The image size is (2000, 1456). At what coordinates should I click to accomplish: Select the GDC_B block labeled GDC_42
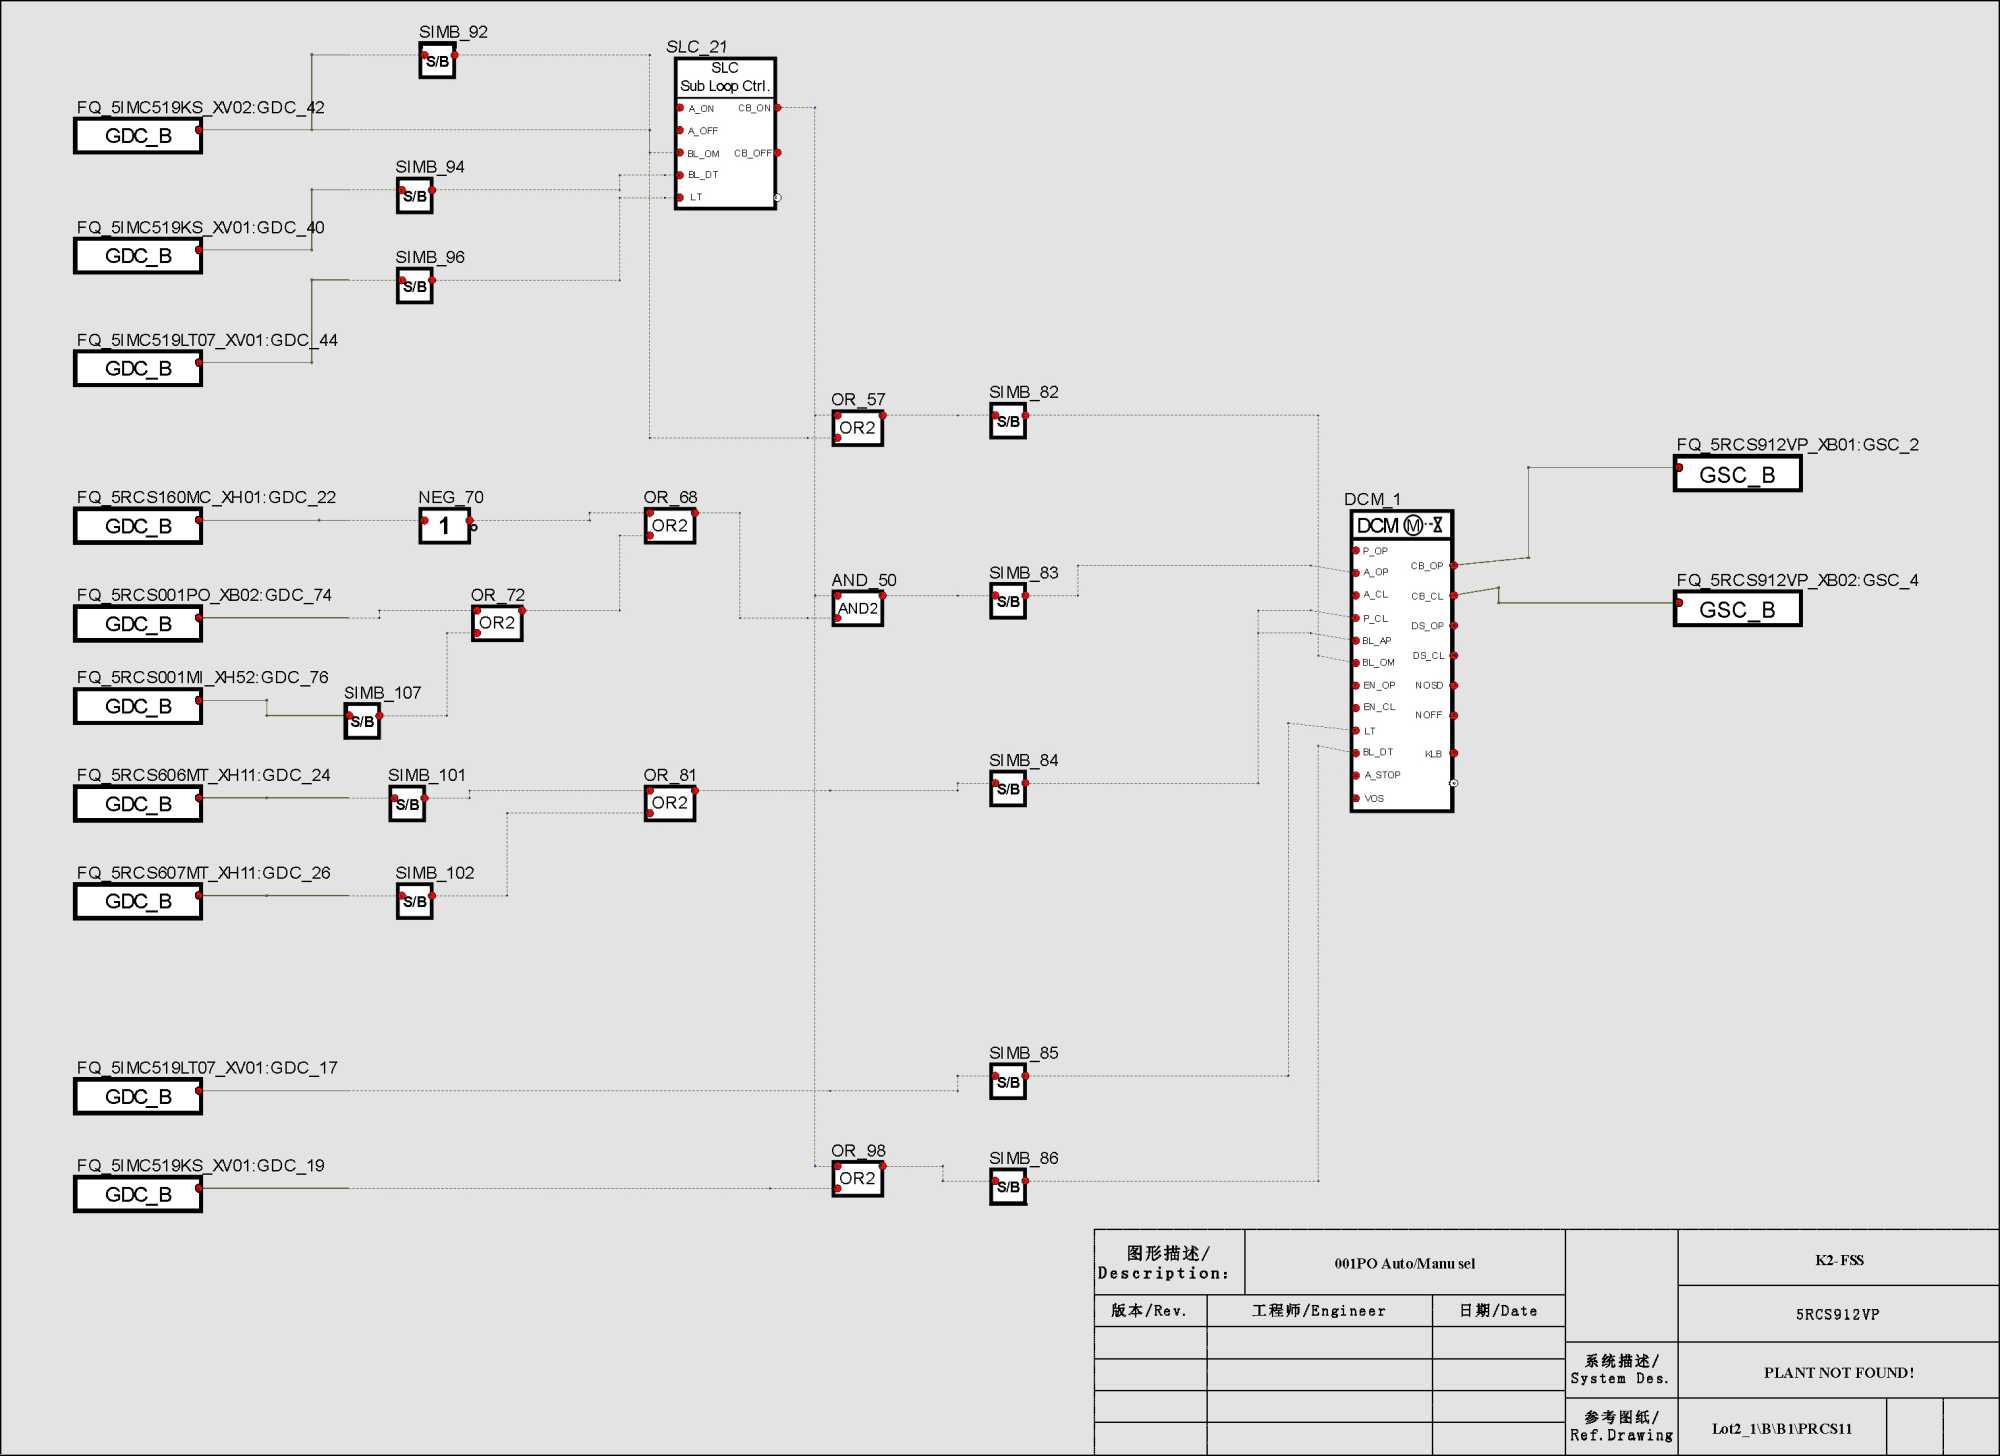click(x=138, y=136)
